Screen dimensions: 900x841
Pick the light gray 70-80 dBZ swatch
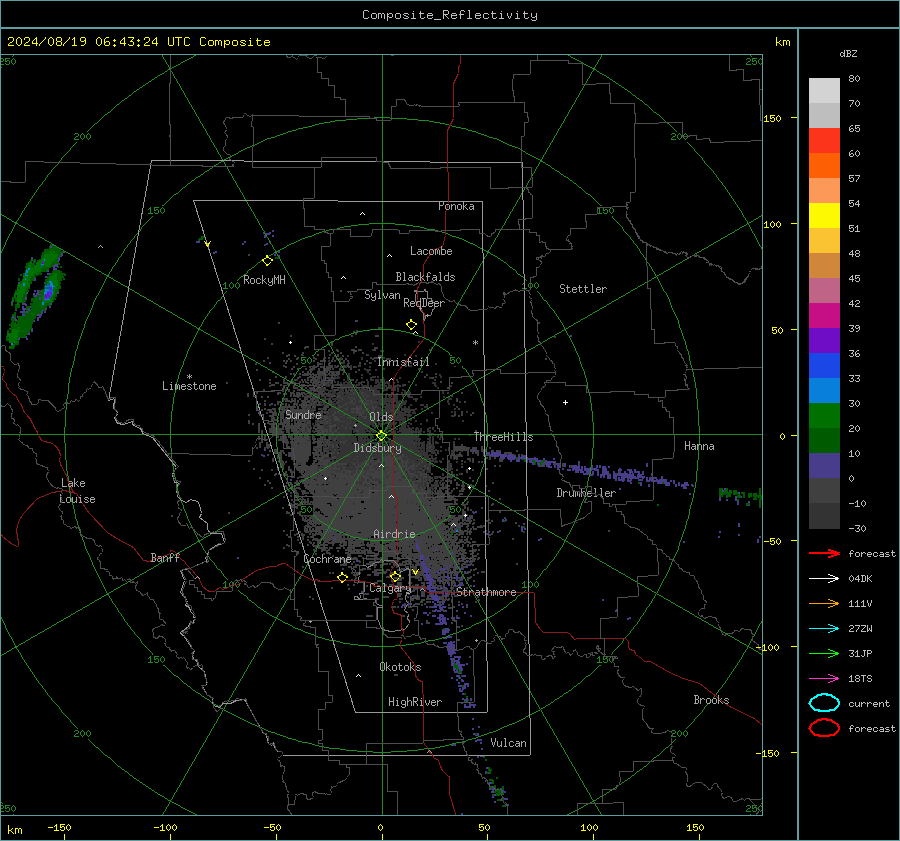point(824,91)
